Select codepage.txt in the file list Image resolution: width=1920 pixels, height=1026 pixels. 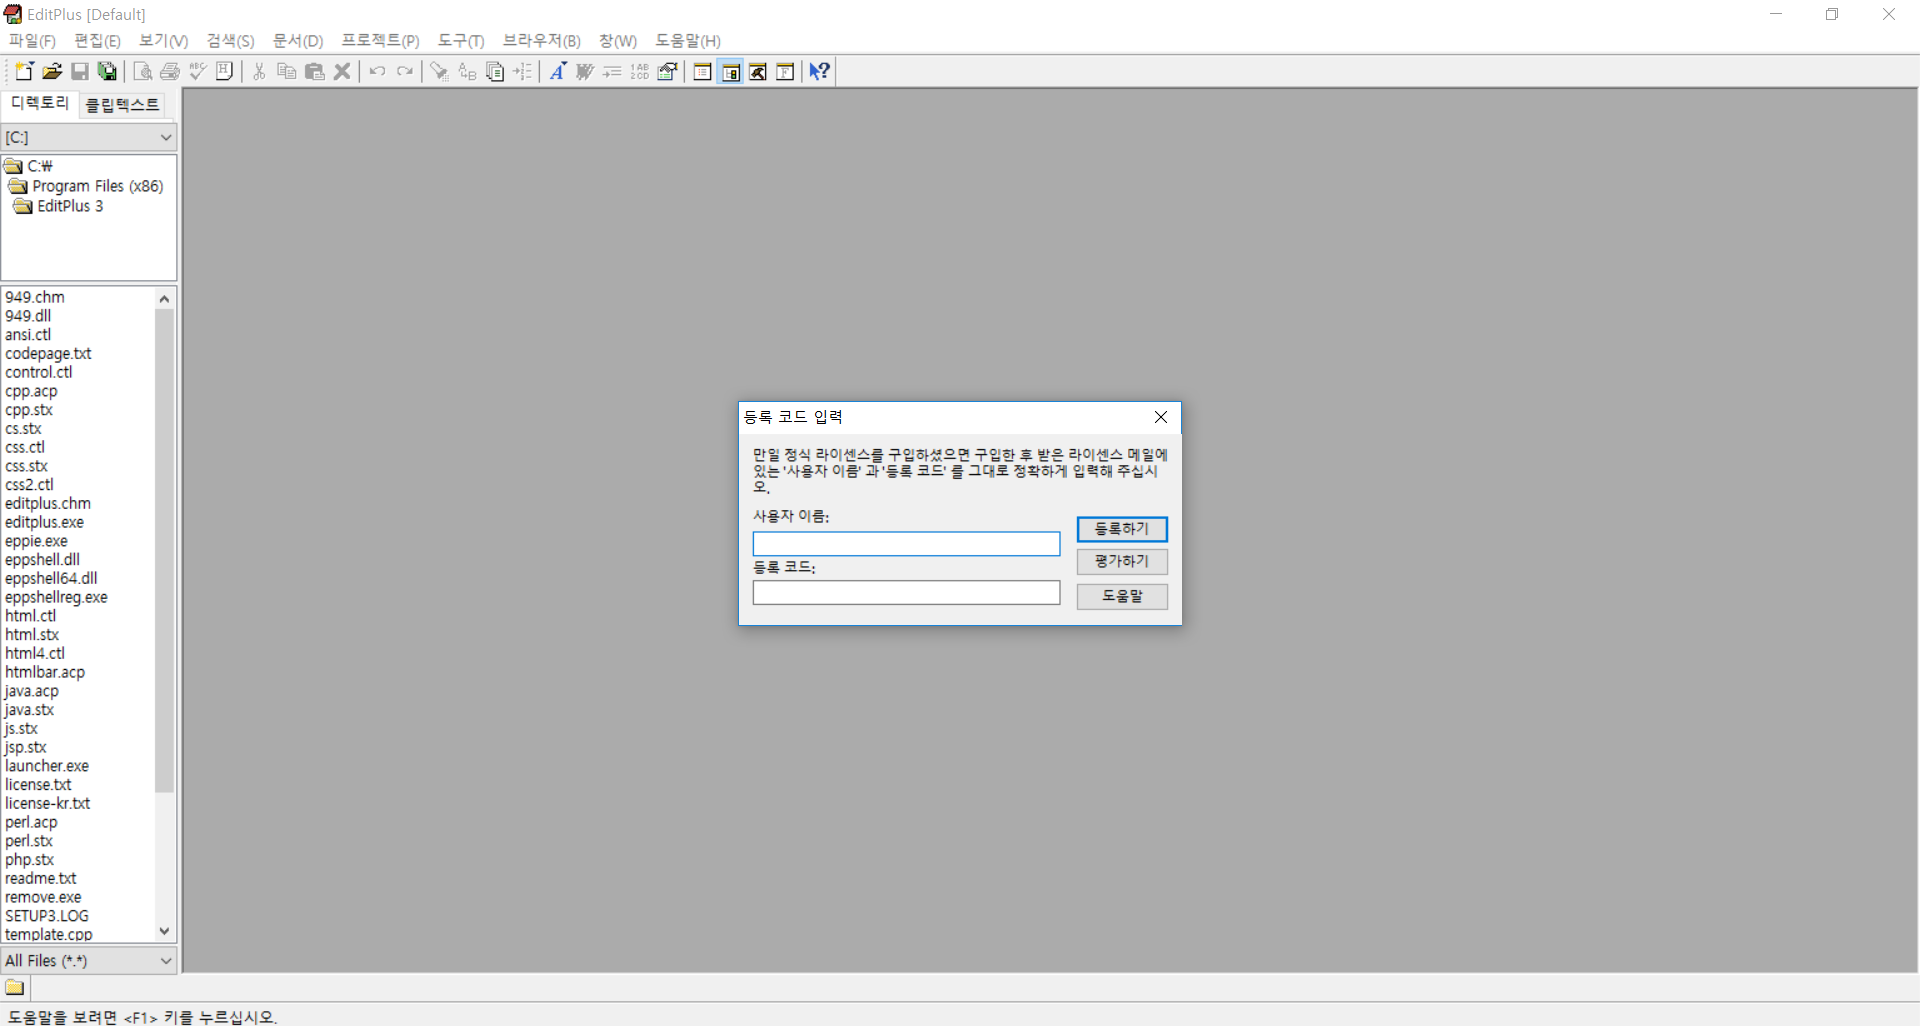coord(48,353)
